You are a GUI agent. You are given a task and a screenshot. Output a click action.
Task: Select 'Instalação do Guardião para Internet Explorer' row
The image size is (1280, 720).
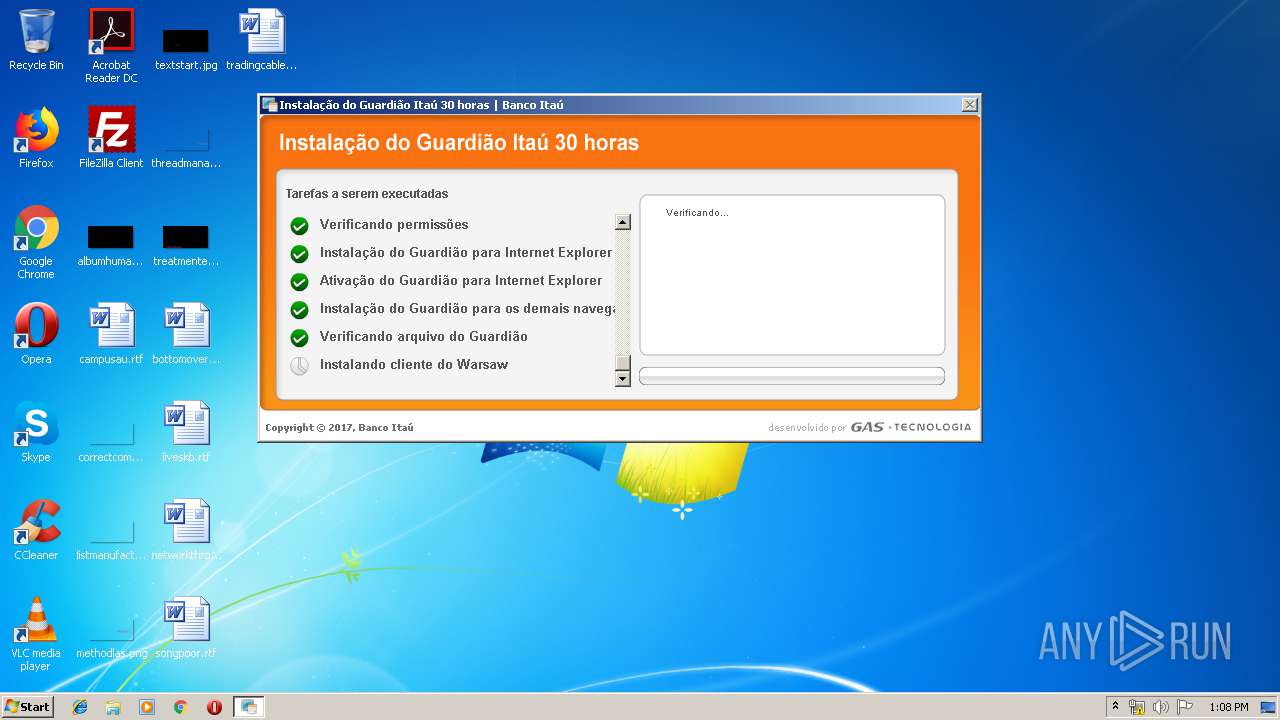coord(450,253)
